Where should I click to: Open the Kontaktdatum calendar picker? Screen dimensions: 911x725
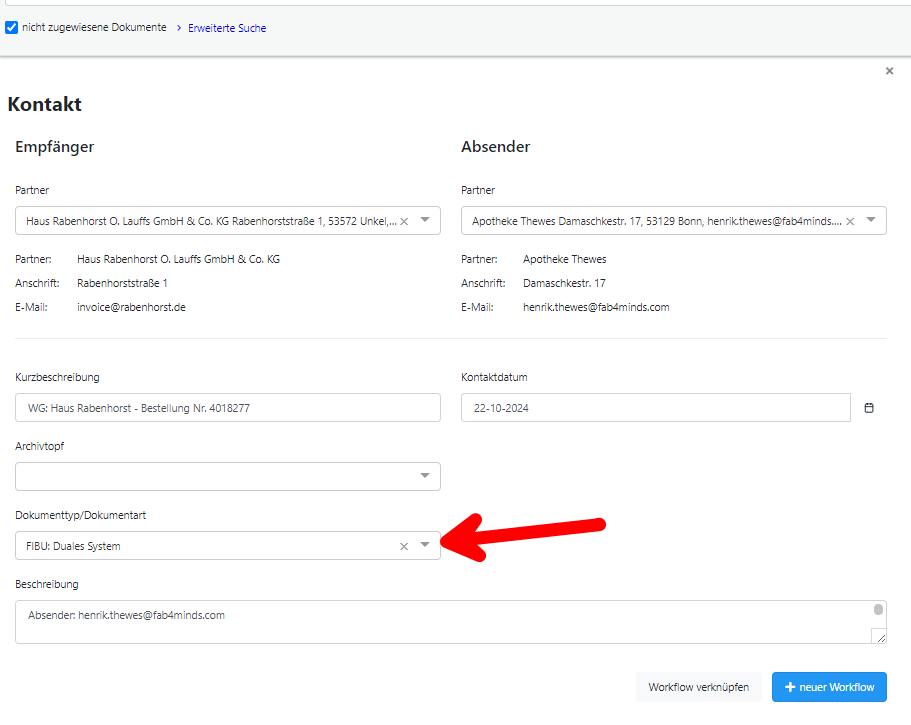[x=869, y=408]
